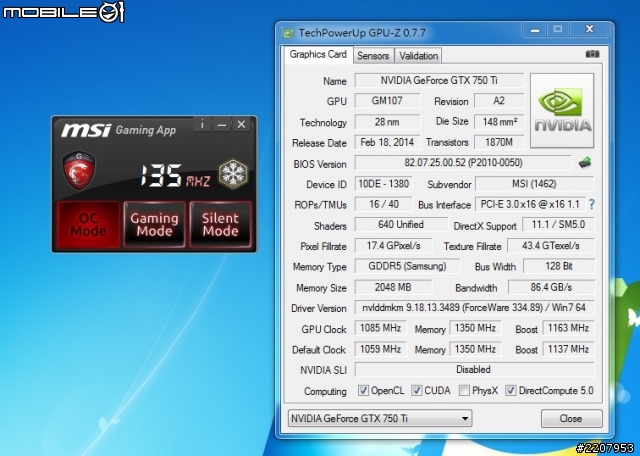Click current Boost value 1163 MHz
The height and width of the screenshot is (456, 640).
[x=568, y=328]
